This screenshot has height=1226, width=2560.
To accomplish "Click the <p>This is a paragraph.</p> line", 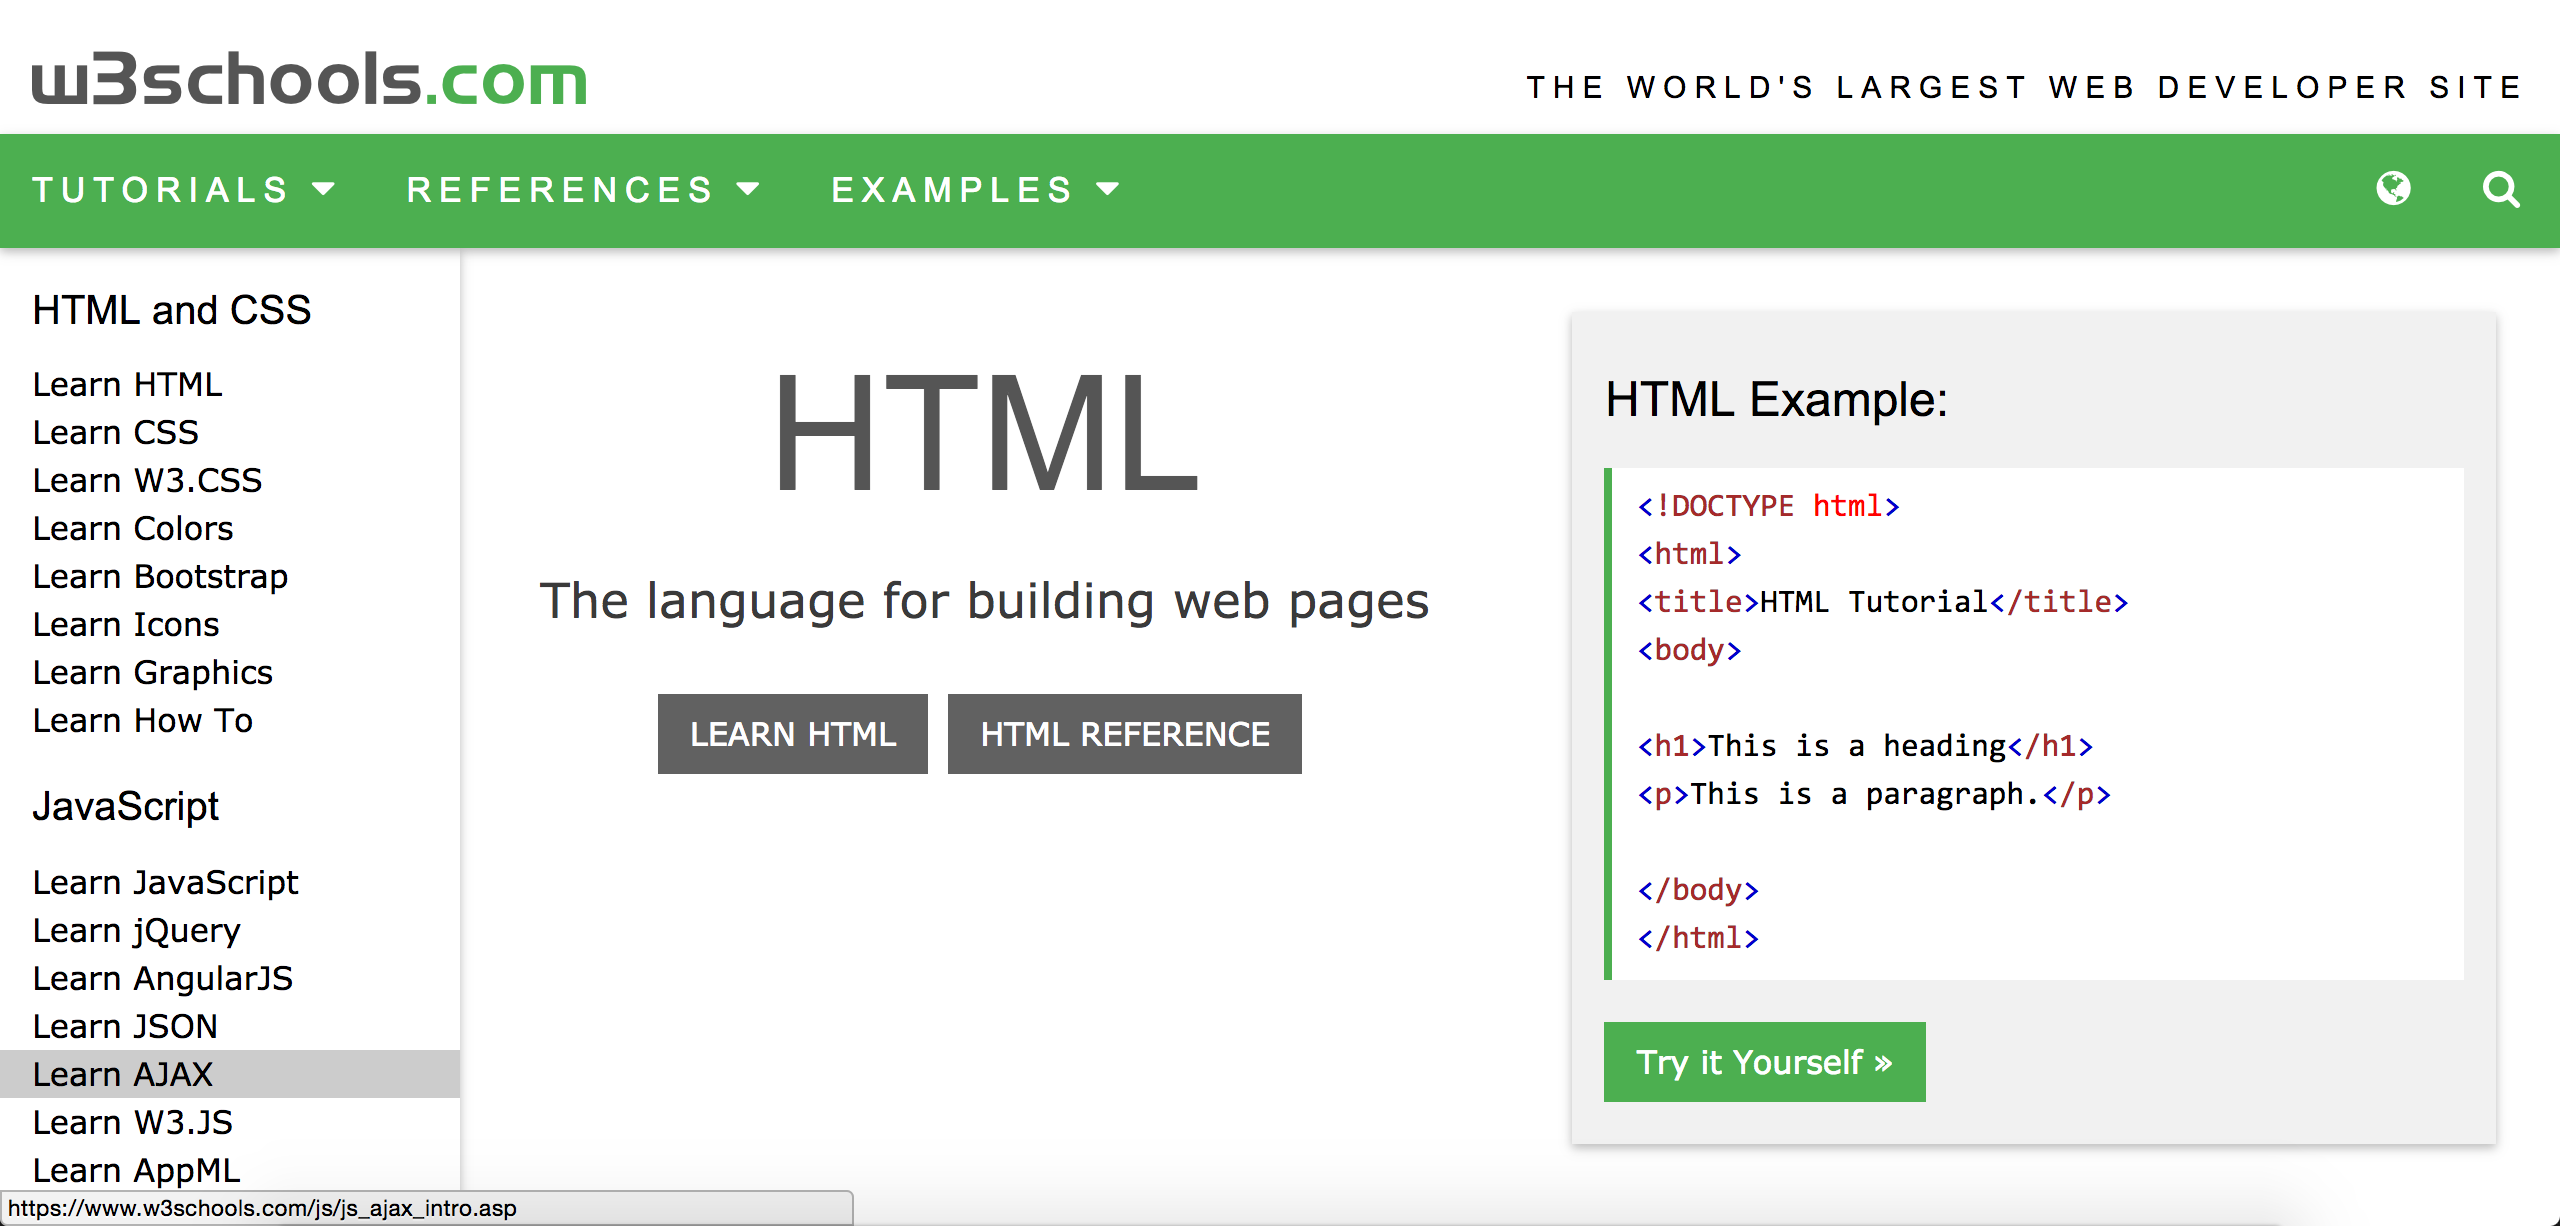I will click(x=1875, y=794).
